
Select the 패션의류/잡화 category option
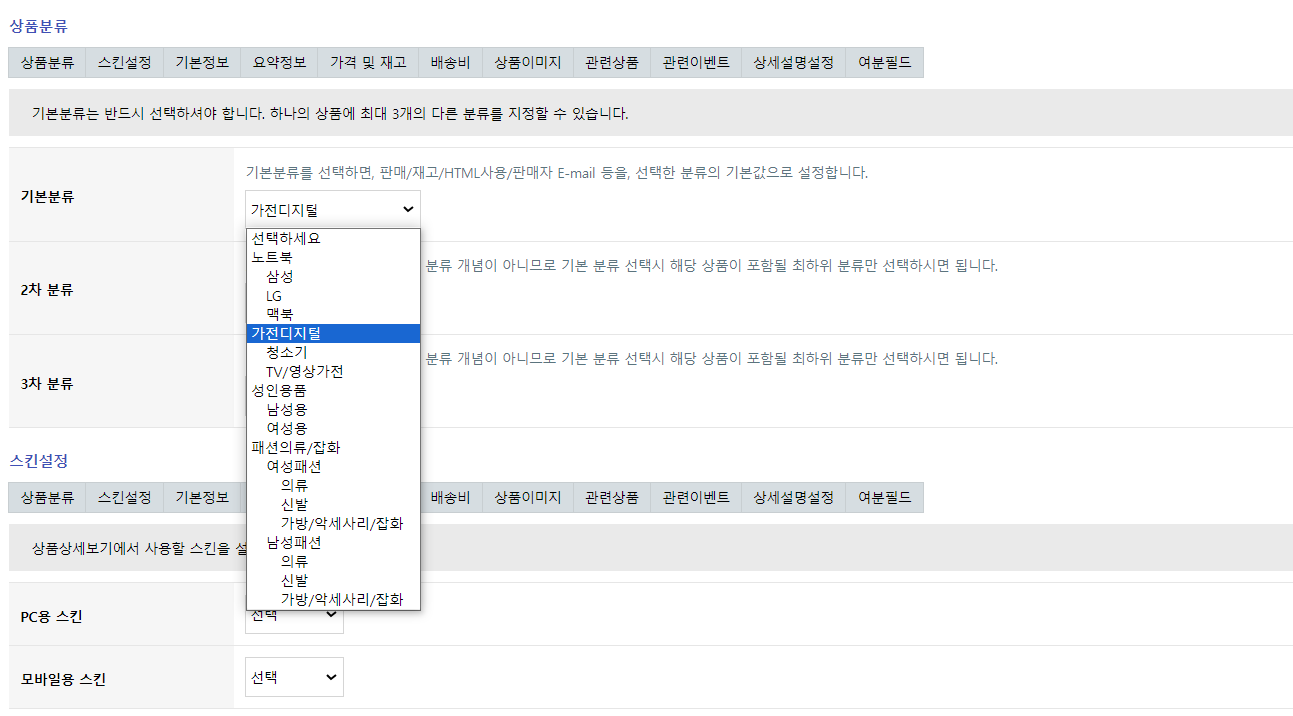point(296,447)
